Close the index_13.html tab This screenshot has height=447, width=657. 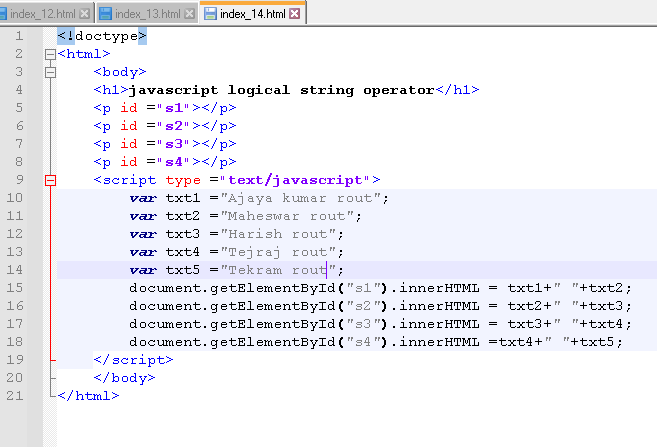click(x=189, y=14)
